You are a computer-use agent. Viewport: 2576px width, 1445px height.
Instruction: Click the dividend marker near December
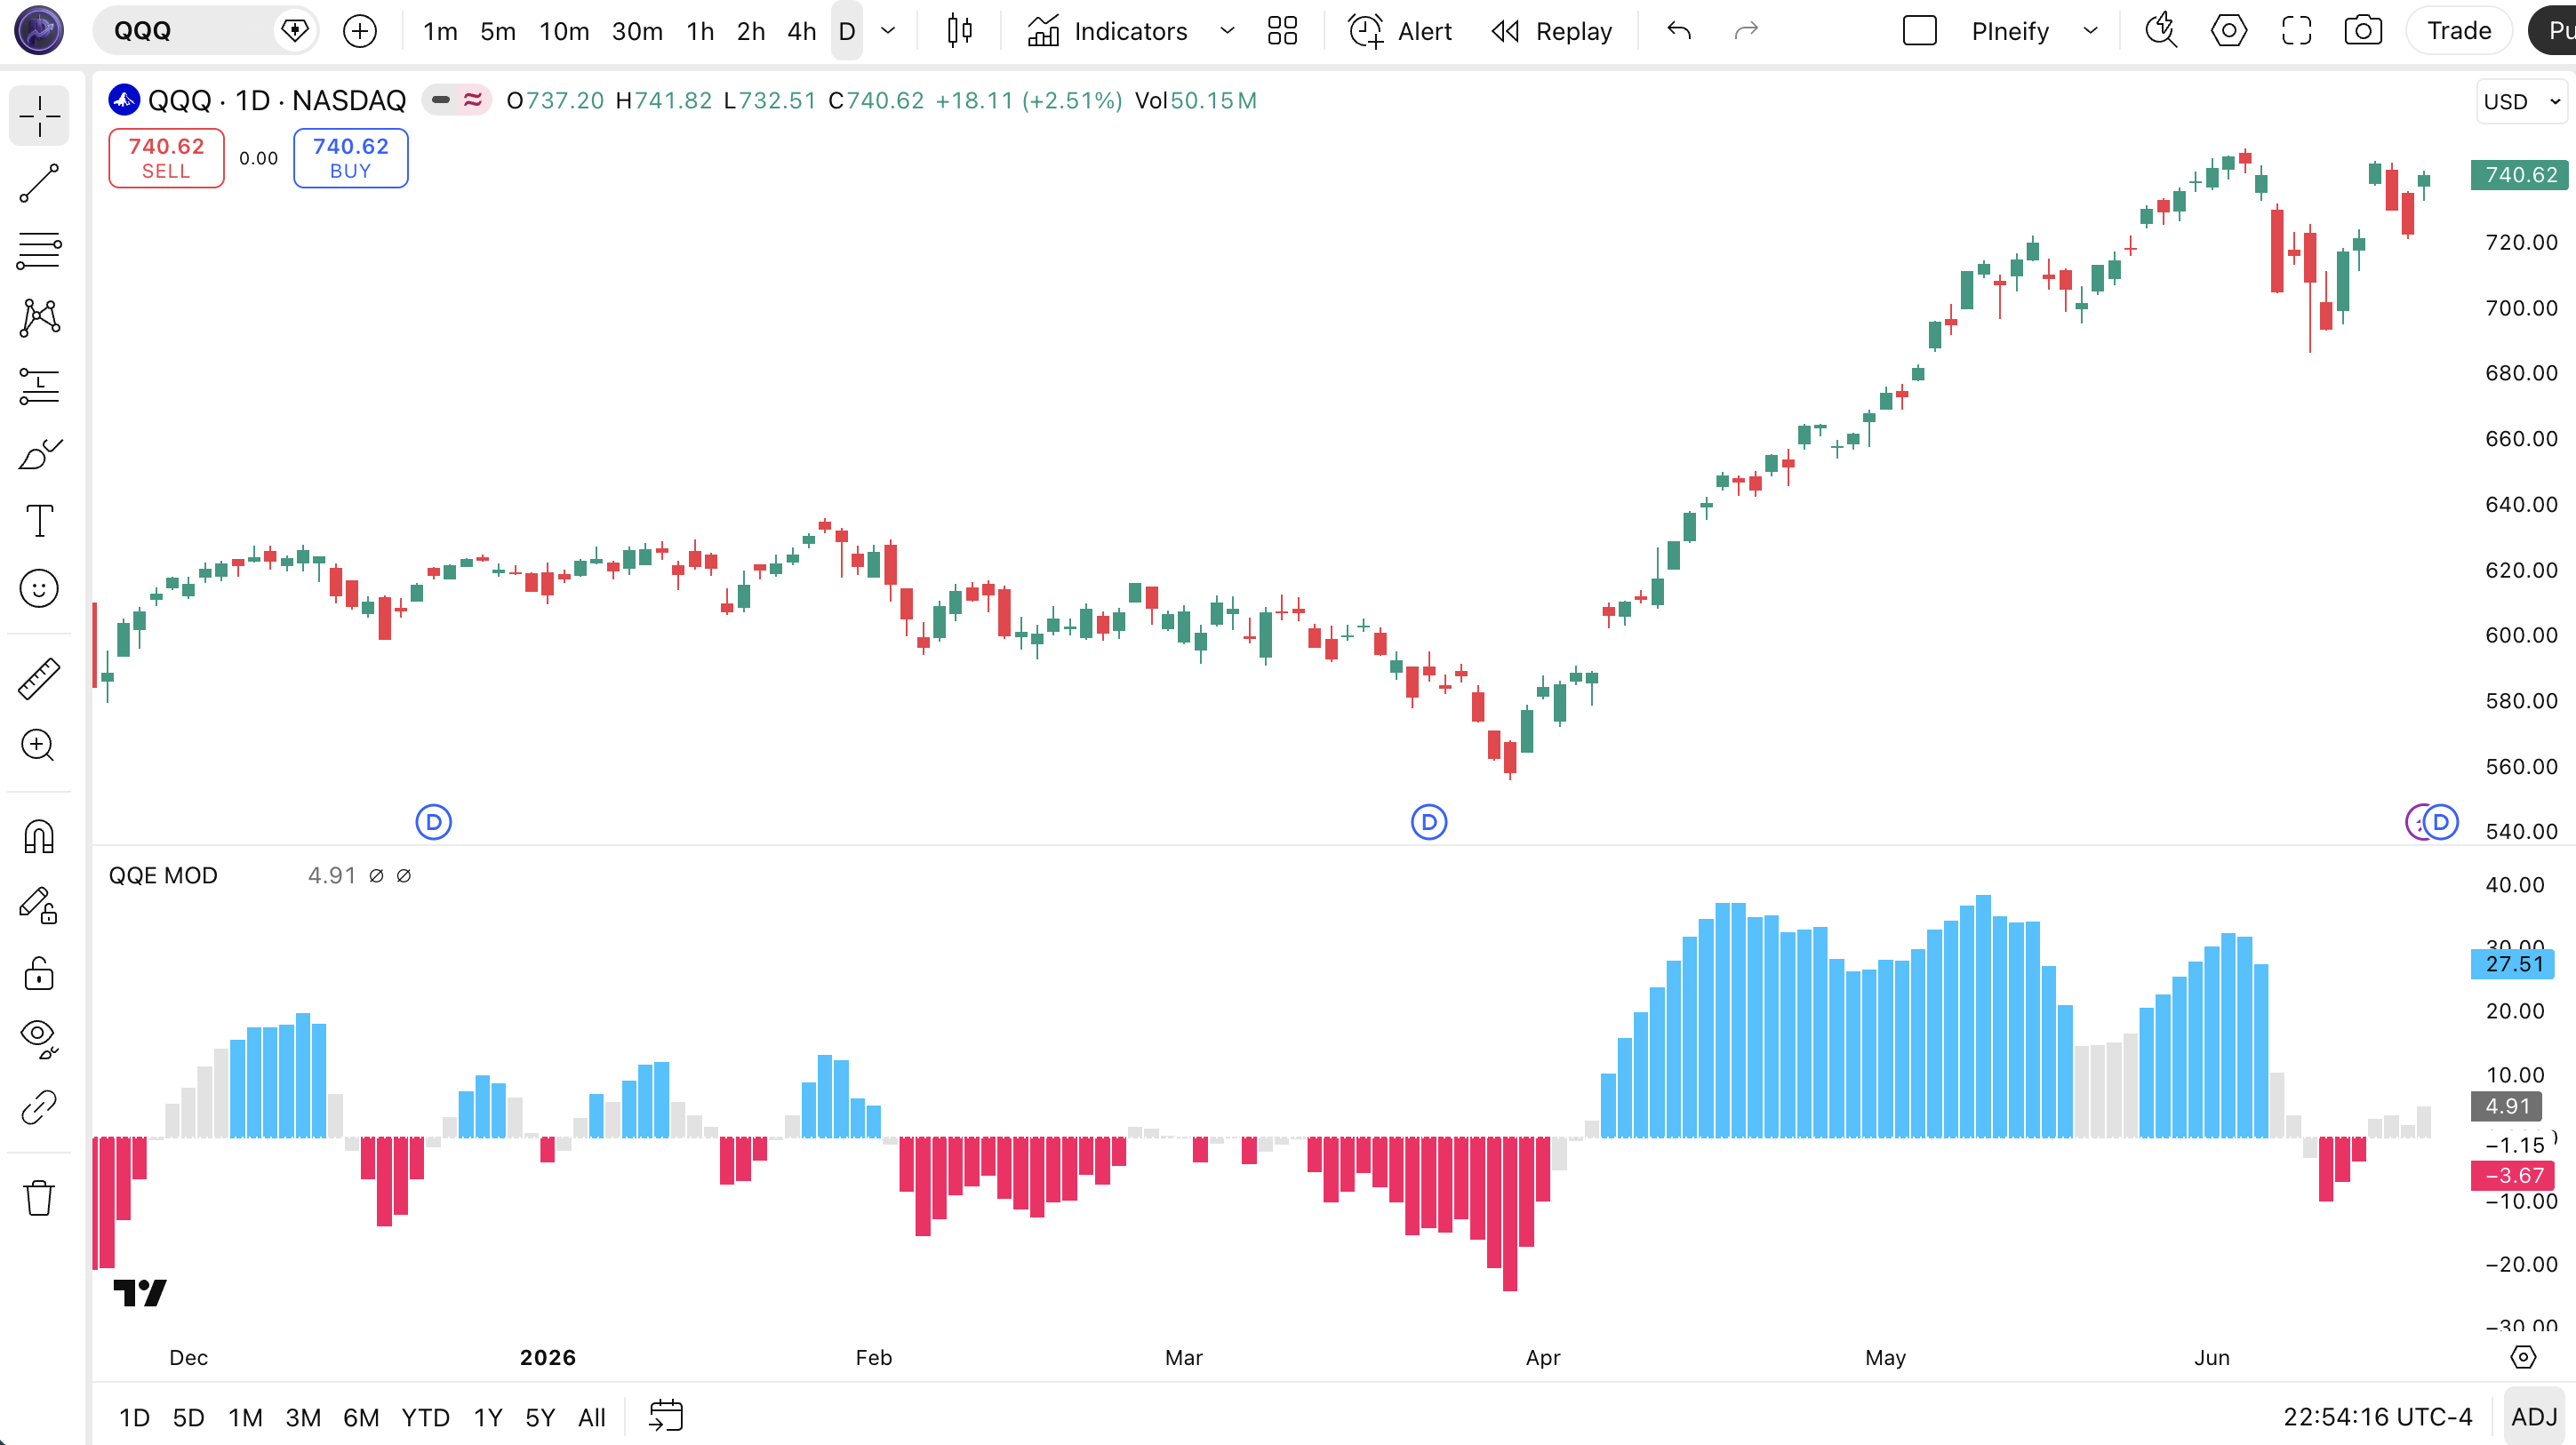[x=433, y=822]
